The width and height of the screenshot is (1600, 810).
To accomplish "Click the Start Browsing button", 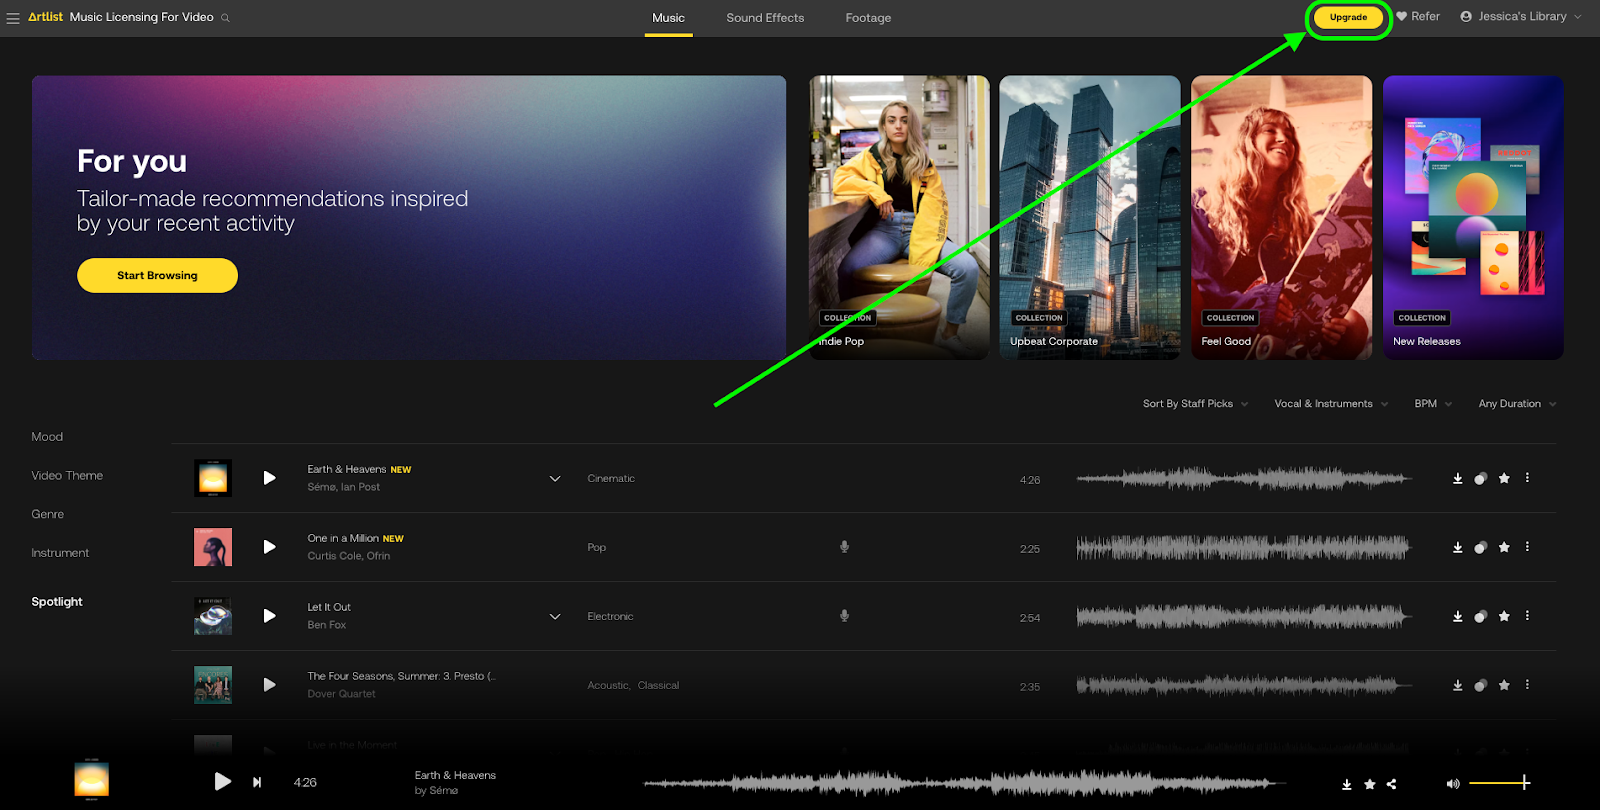I will [157, 276].
